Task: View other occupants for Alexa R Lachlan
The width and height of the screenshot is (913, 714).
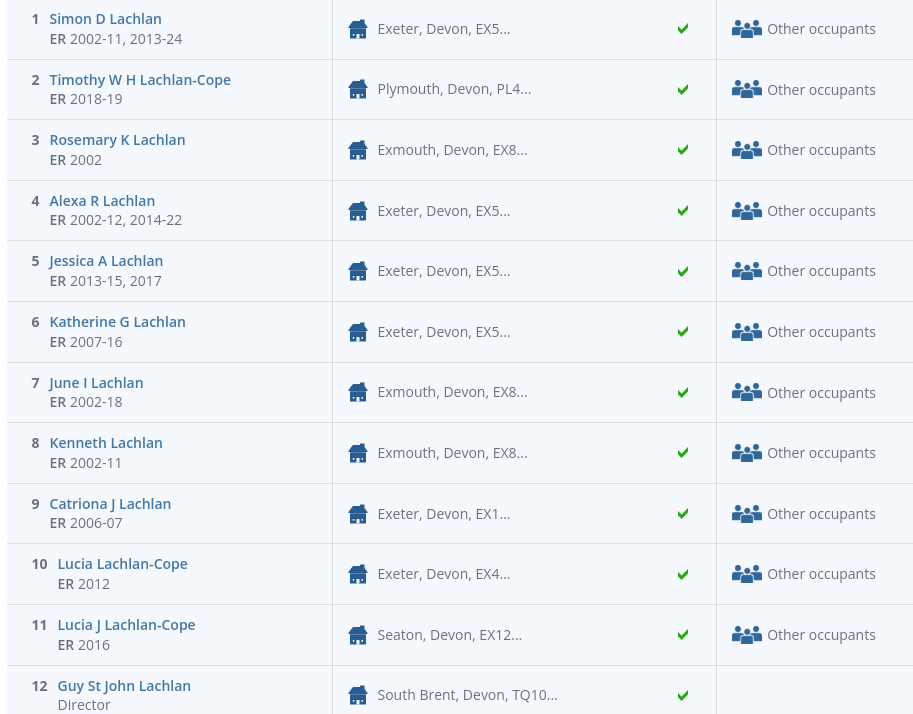Action: 821,211
